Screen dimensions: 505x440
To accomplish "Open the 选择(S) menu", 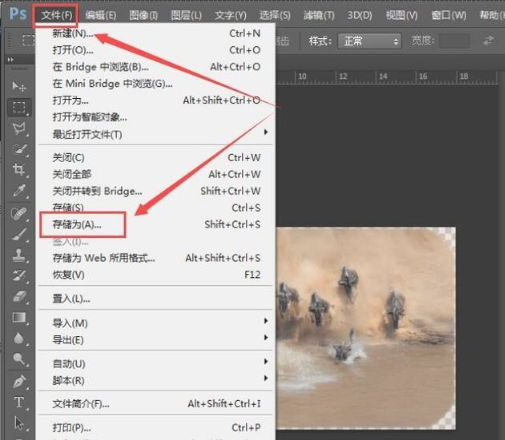I will click(x=275, y=15).
